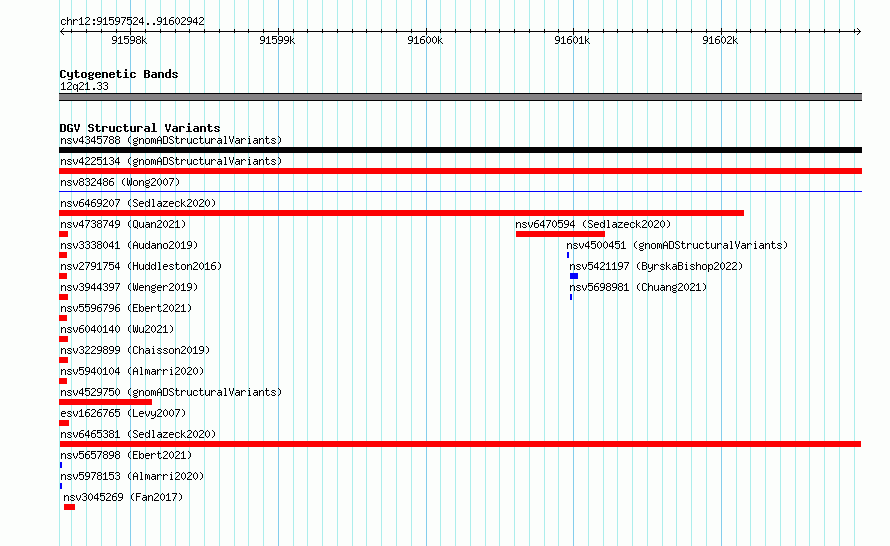890x546 pixels.
Task: Select the small red nsv3229899 bar
Action: pyautogui.click(x=64, y=360)
